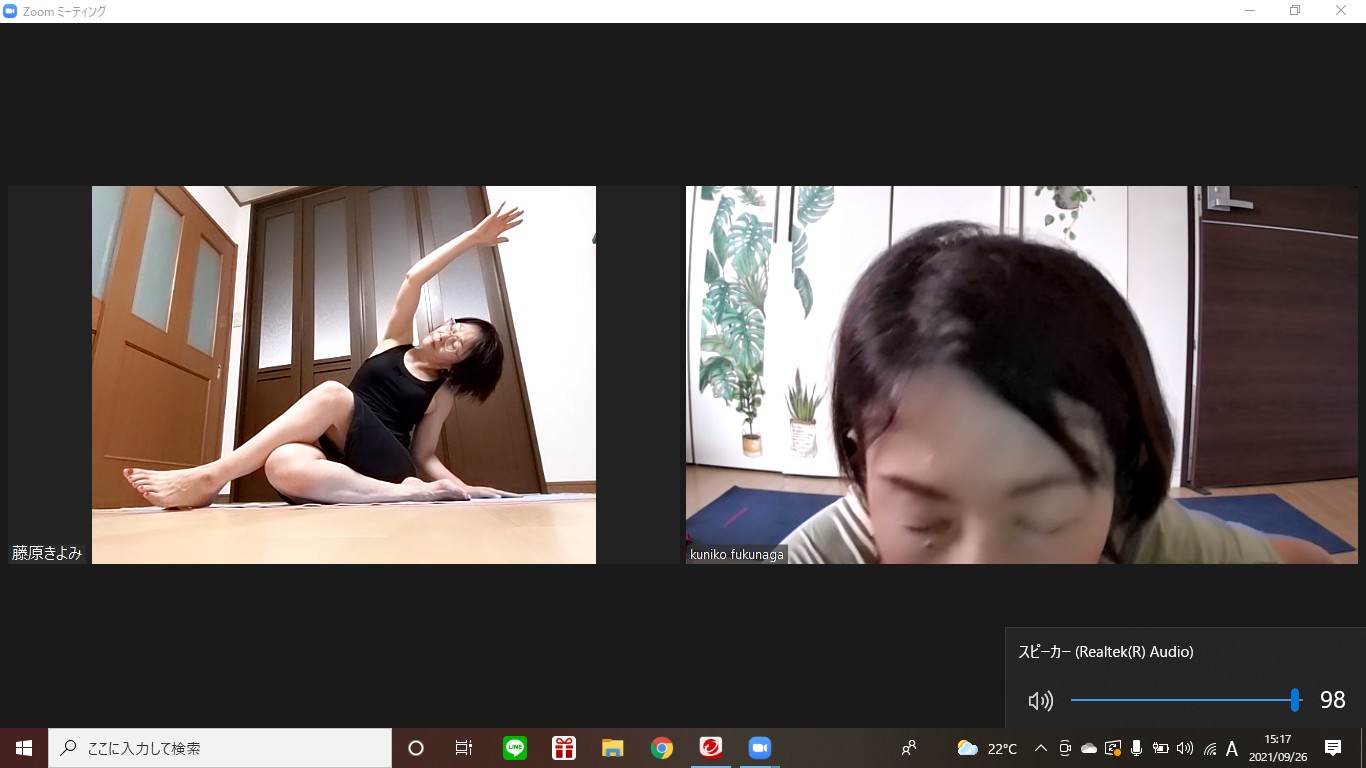Launch Google Chrome from the taskbar

pos(662,748)
